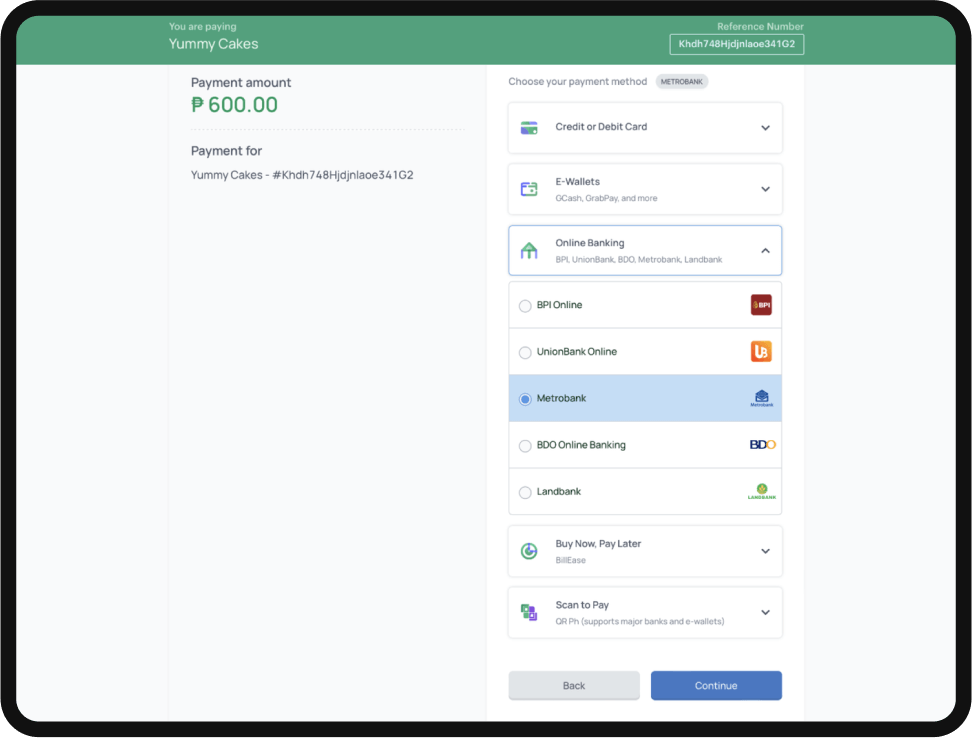Viewport: 972px width, 738px height.
Task: Click the BDO Online Banking label
Action: (x=581, y=445)
